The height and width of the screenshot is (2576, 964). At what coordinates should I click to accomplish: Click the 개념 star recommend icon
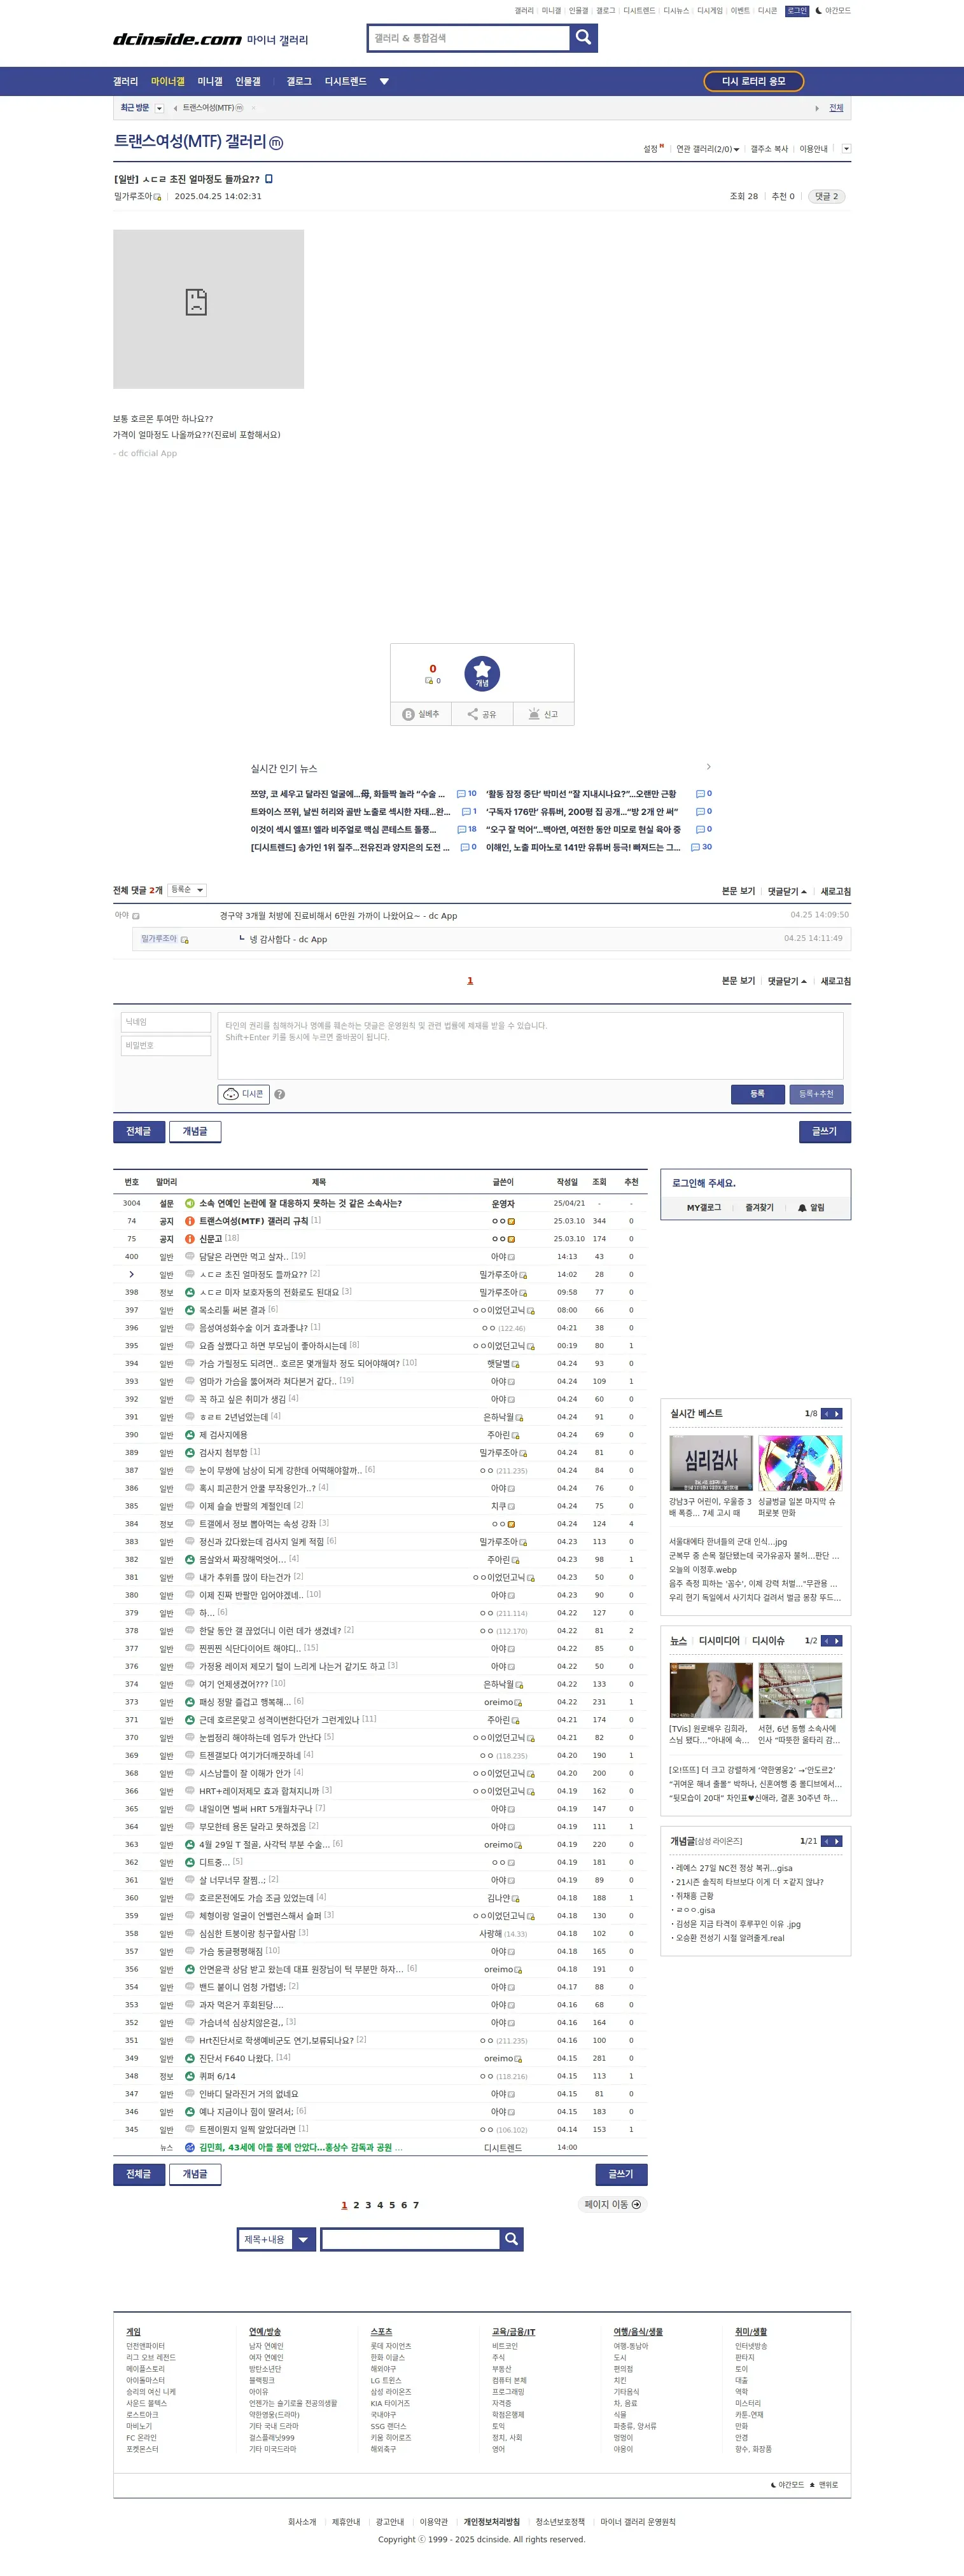coord(482,673)
